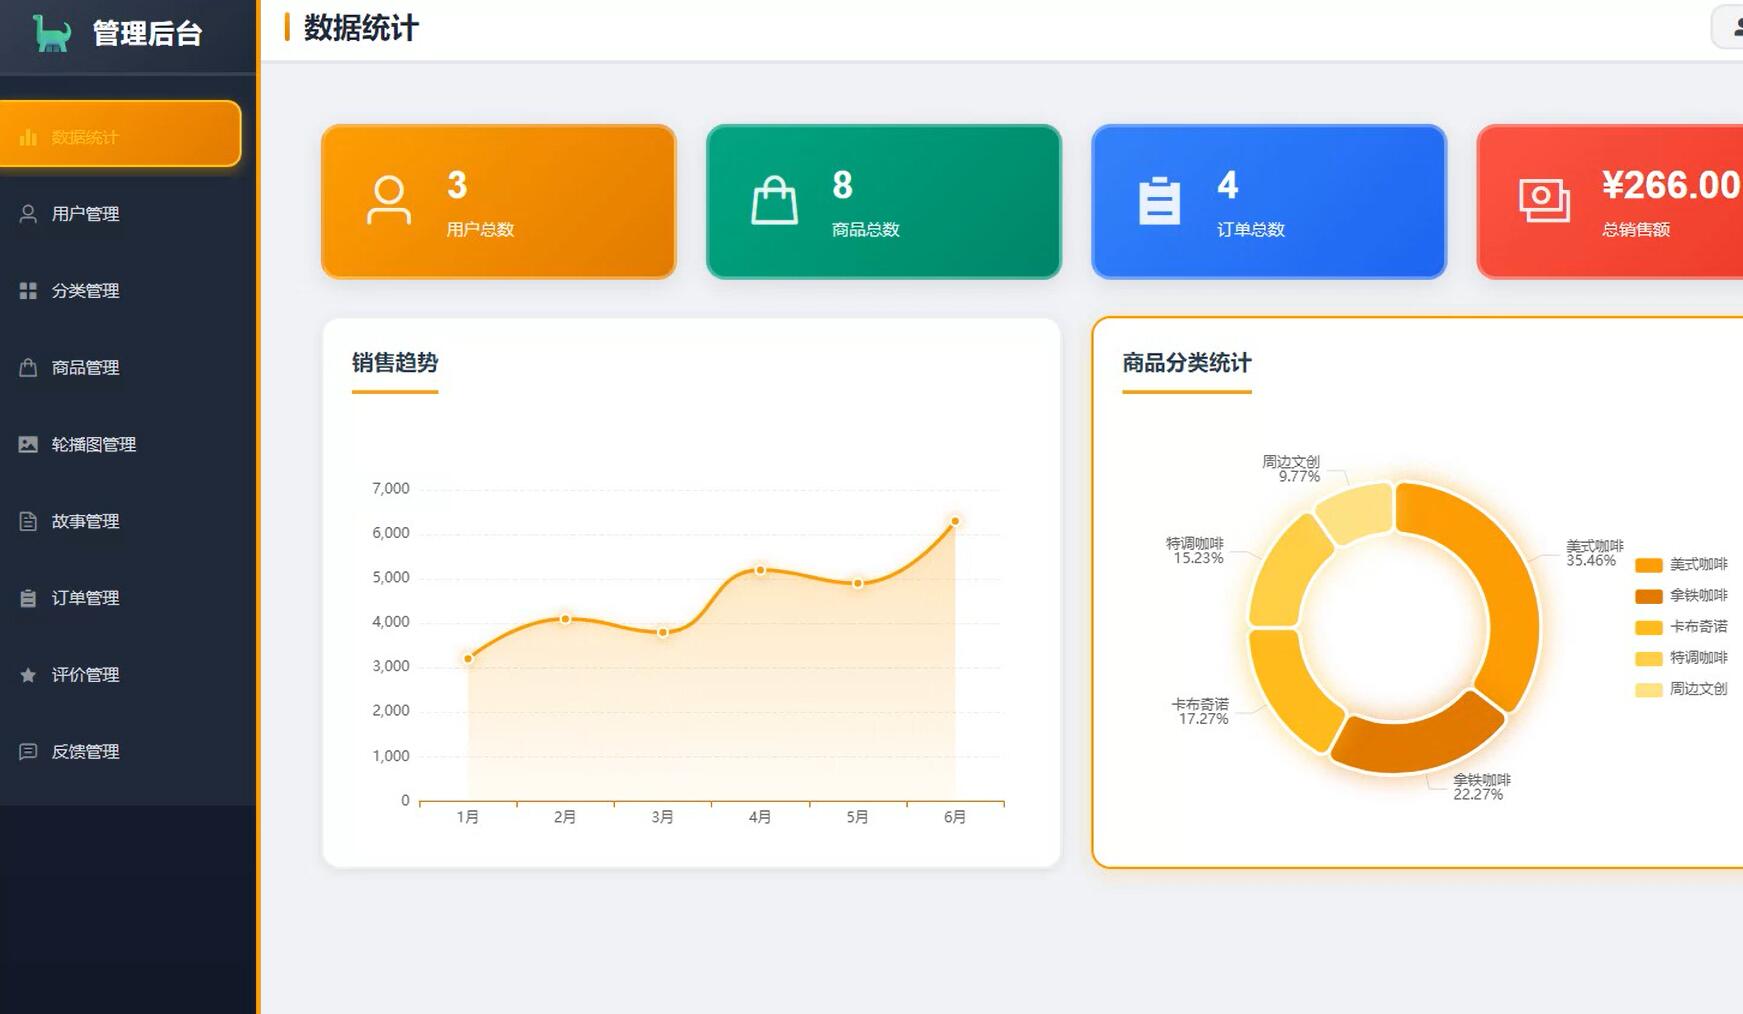
Task: Toggle the 卡布奇诺 legend swatch
Action: click(x=1648, y=627)
